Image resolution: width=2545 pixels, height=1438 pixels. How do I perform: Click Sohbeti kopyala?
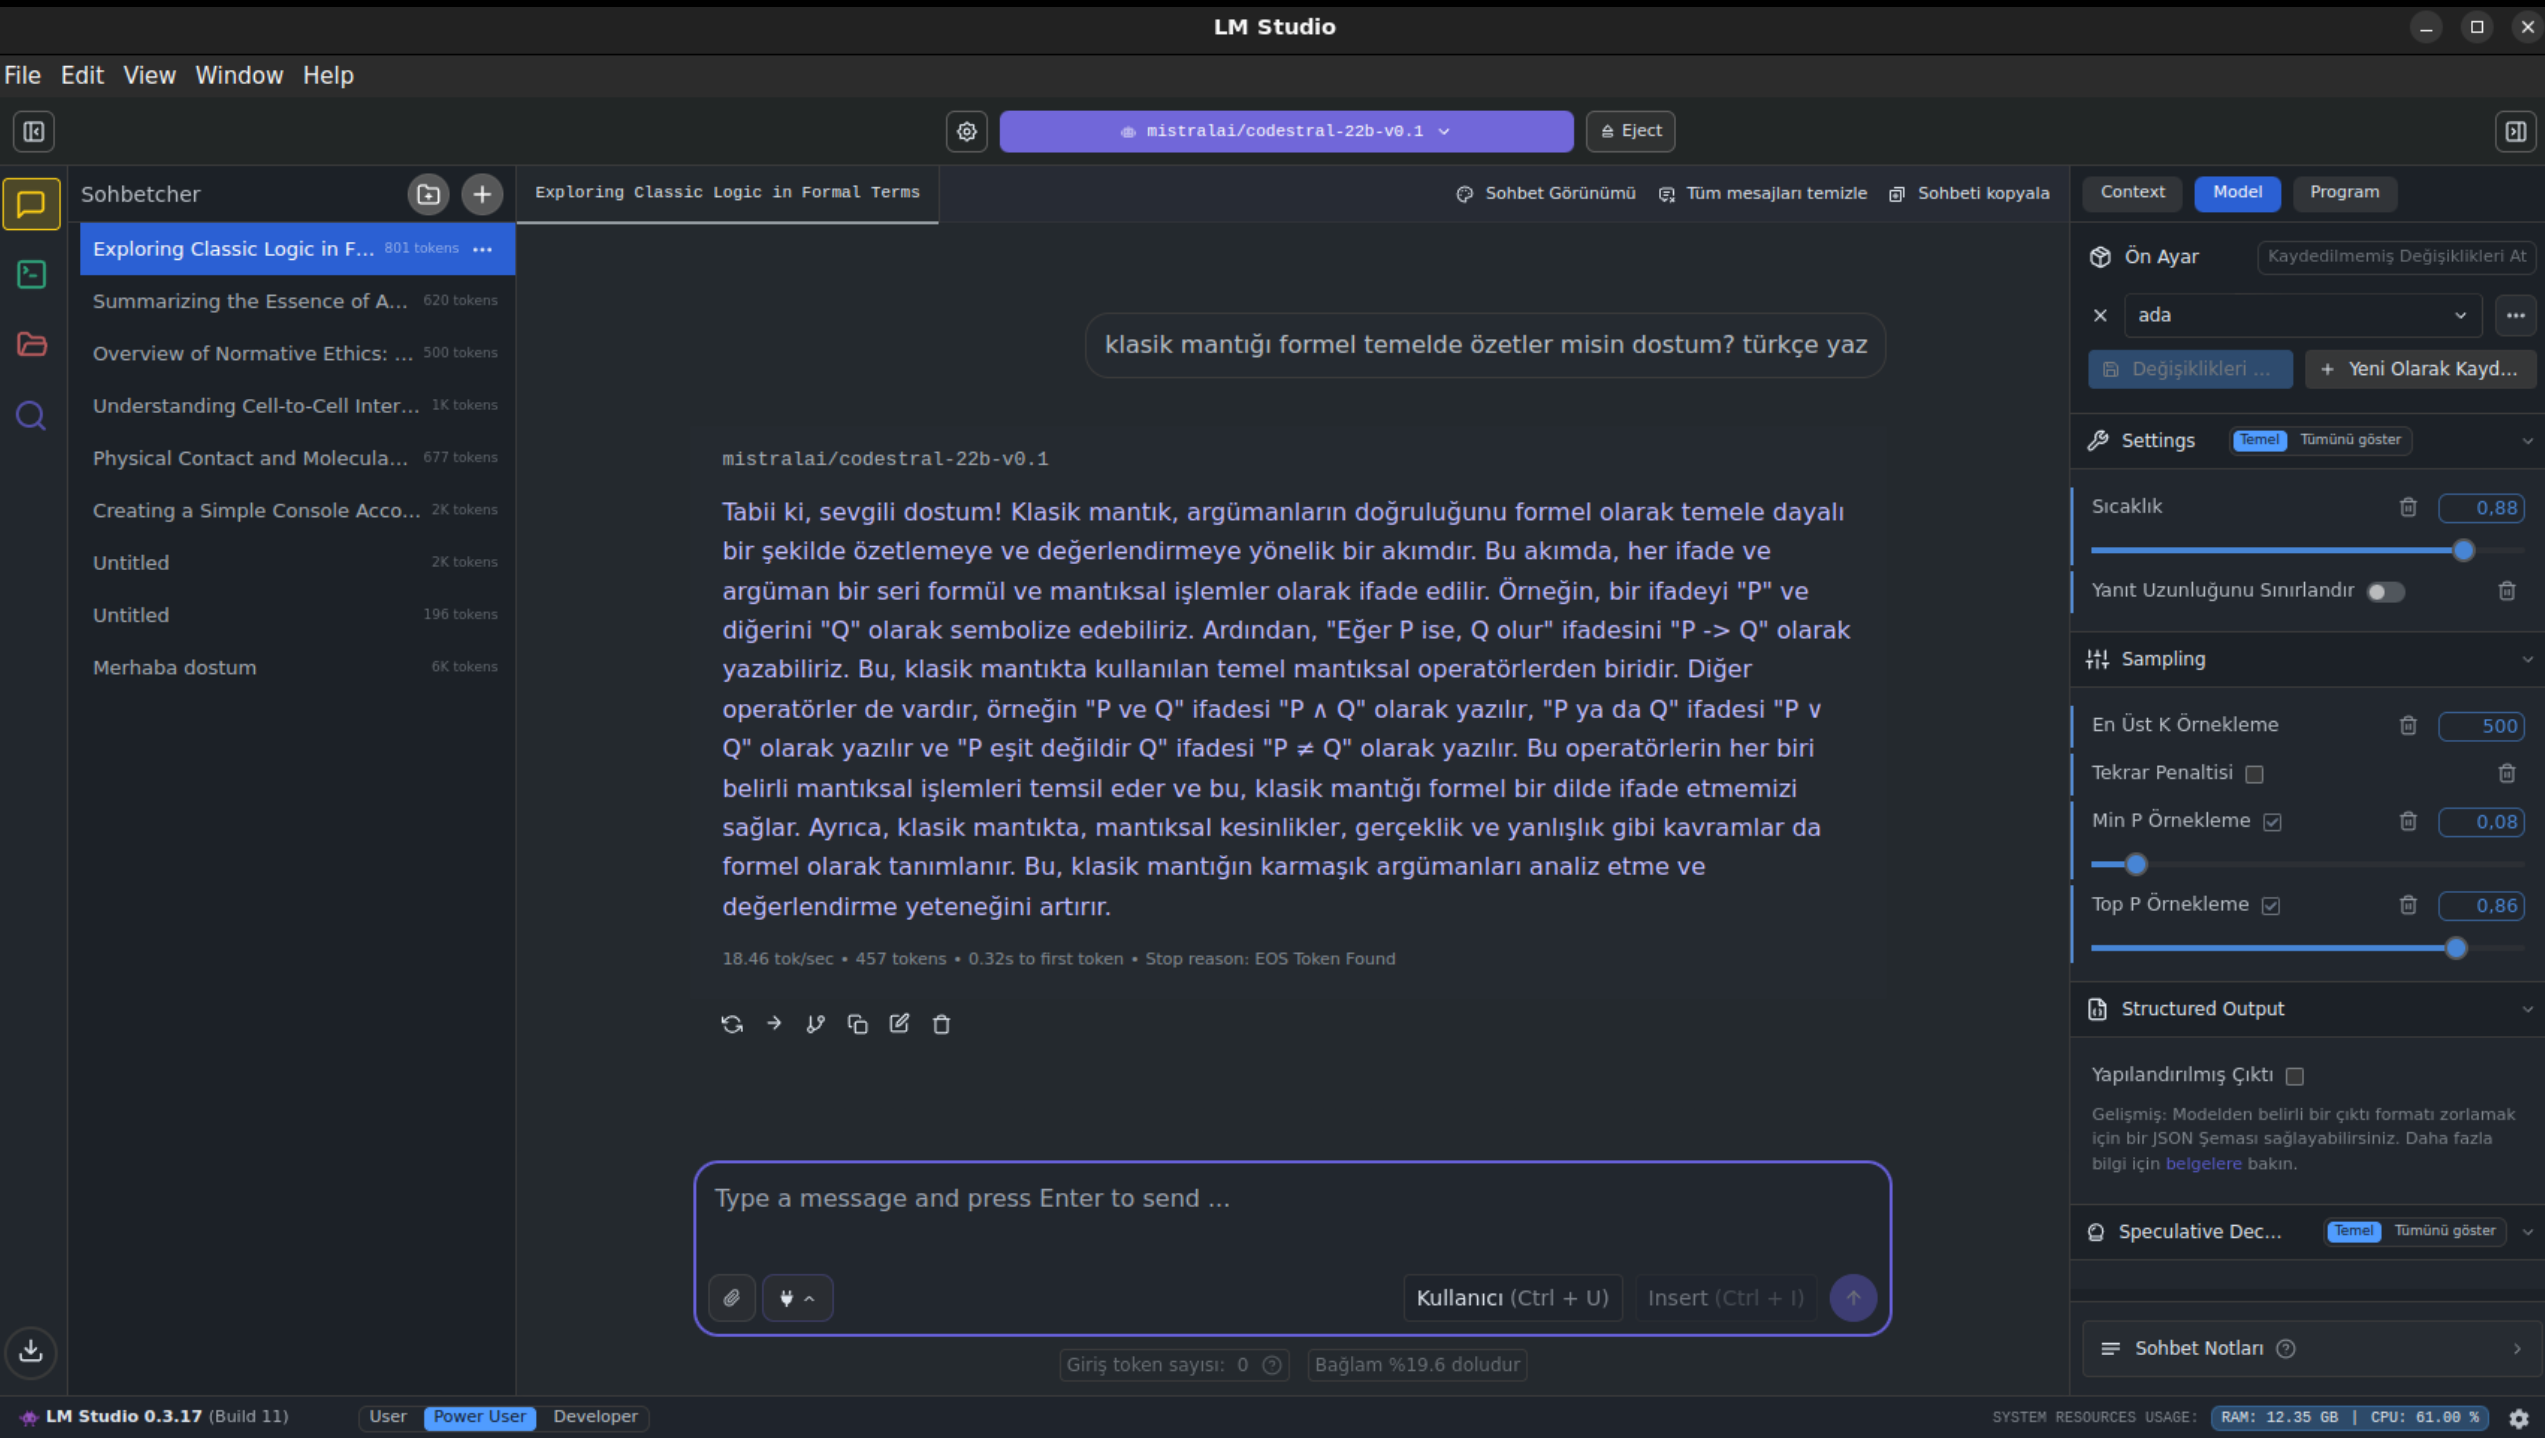[x=1969, y=194]
